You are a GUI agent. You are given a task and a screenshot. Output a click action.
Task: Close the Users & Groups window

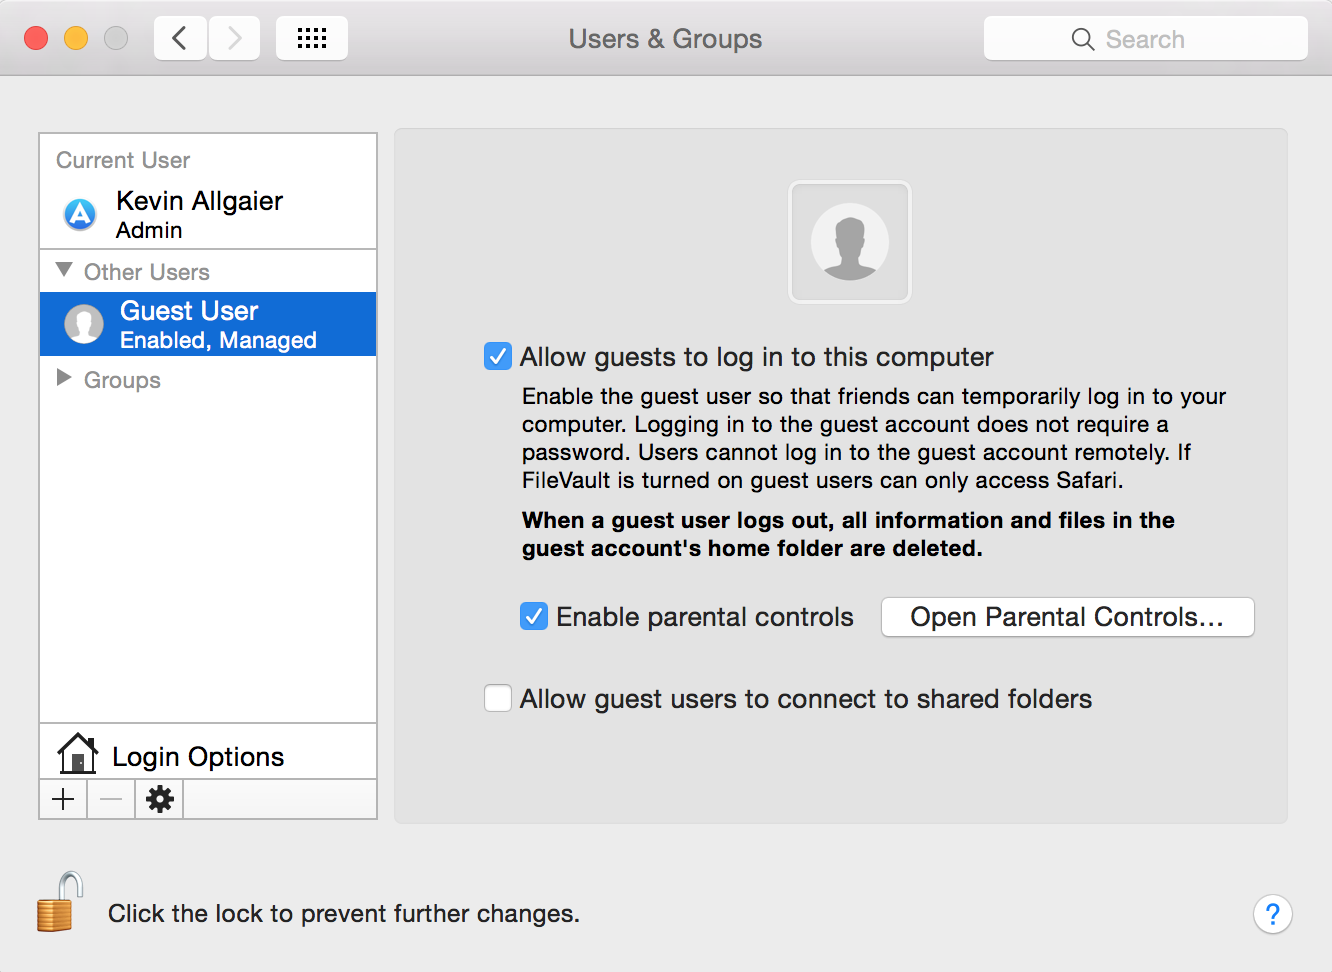36,38
